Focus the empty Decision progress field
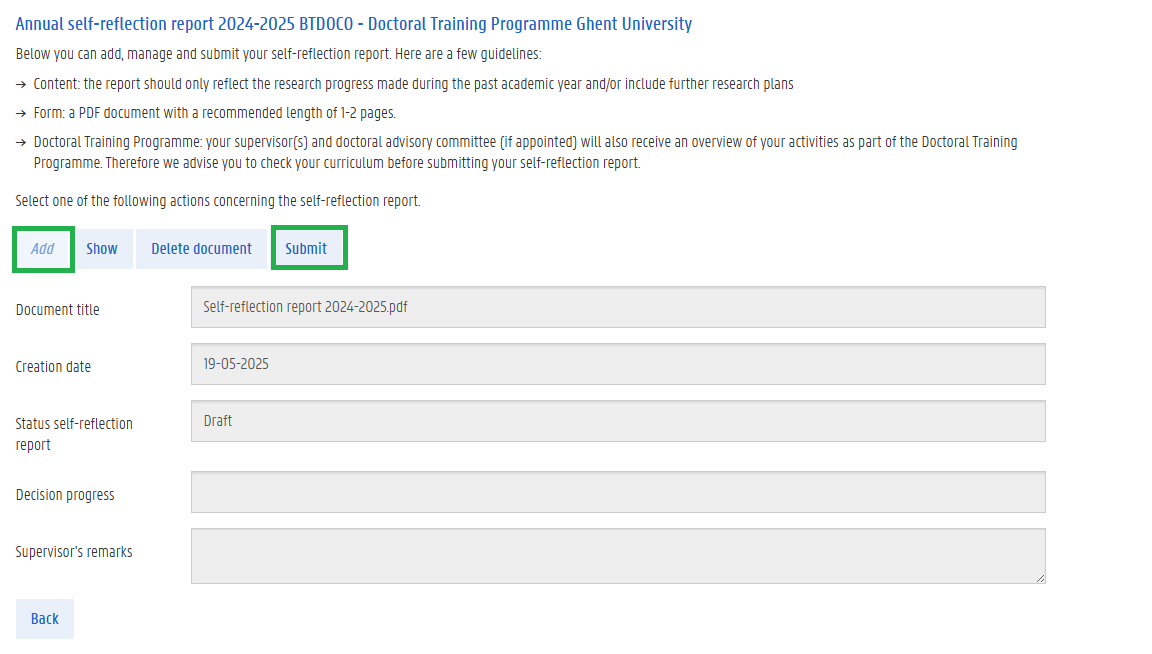 click(x=617, y=493)
